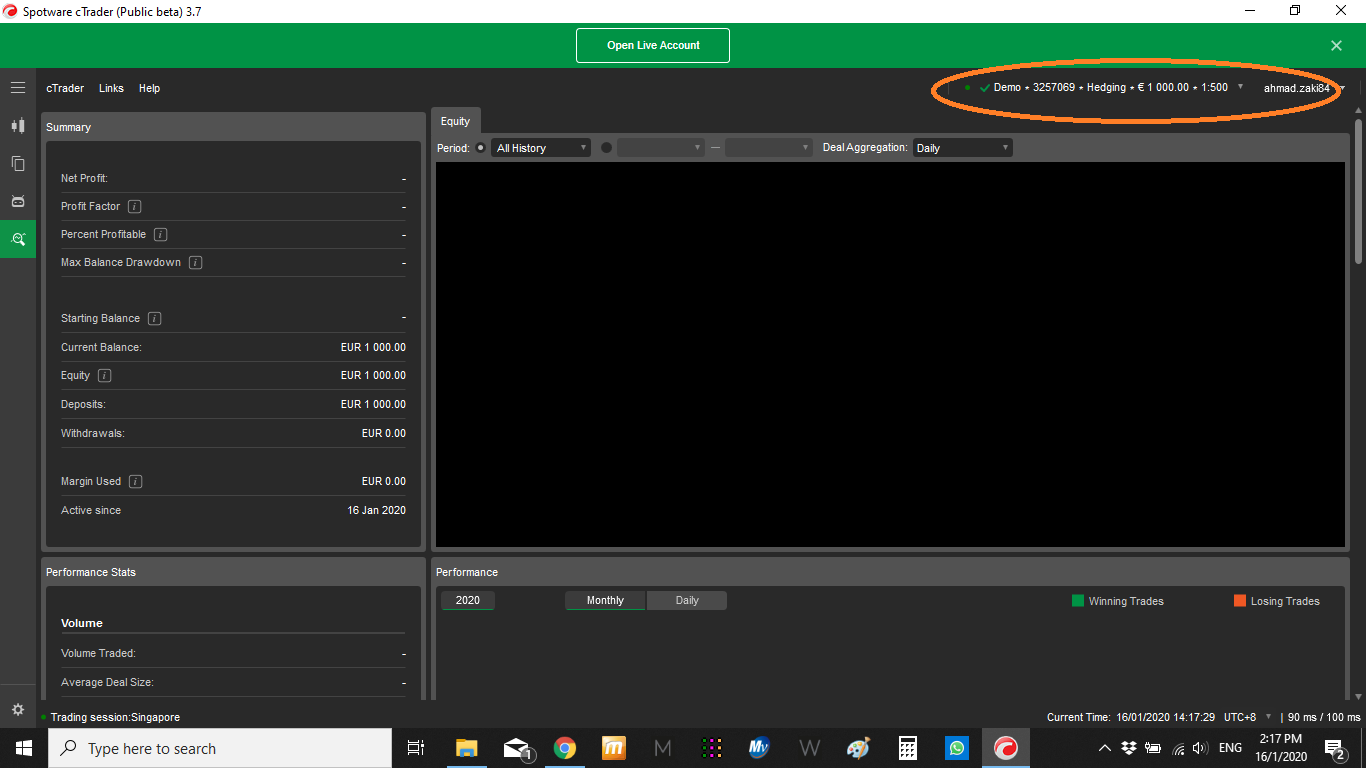Click the main vertical scrollbar

1358,190
